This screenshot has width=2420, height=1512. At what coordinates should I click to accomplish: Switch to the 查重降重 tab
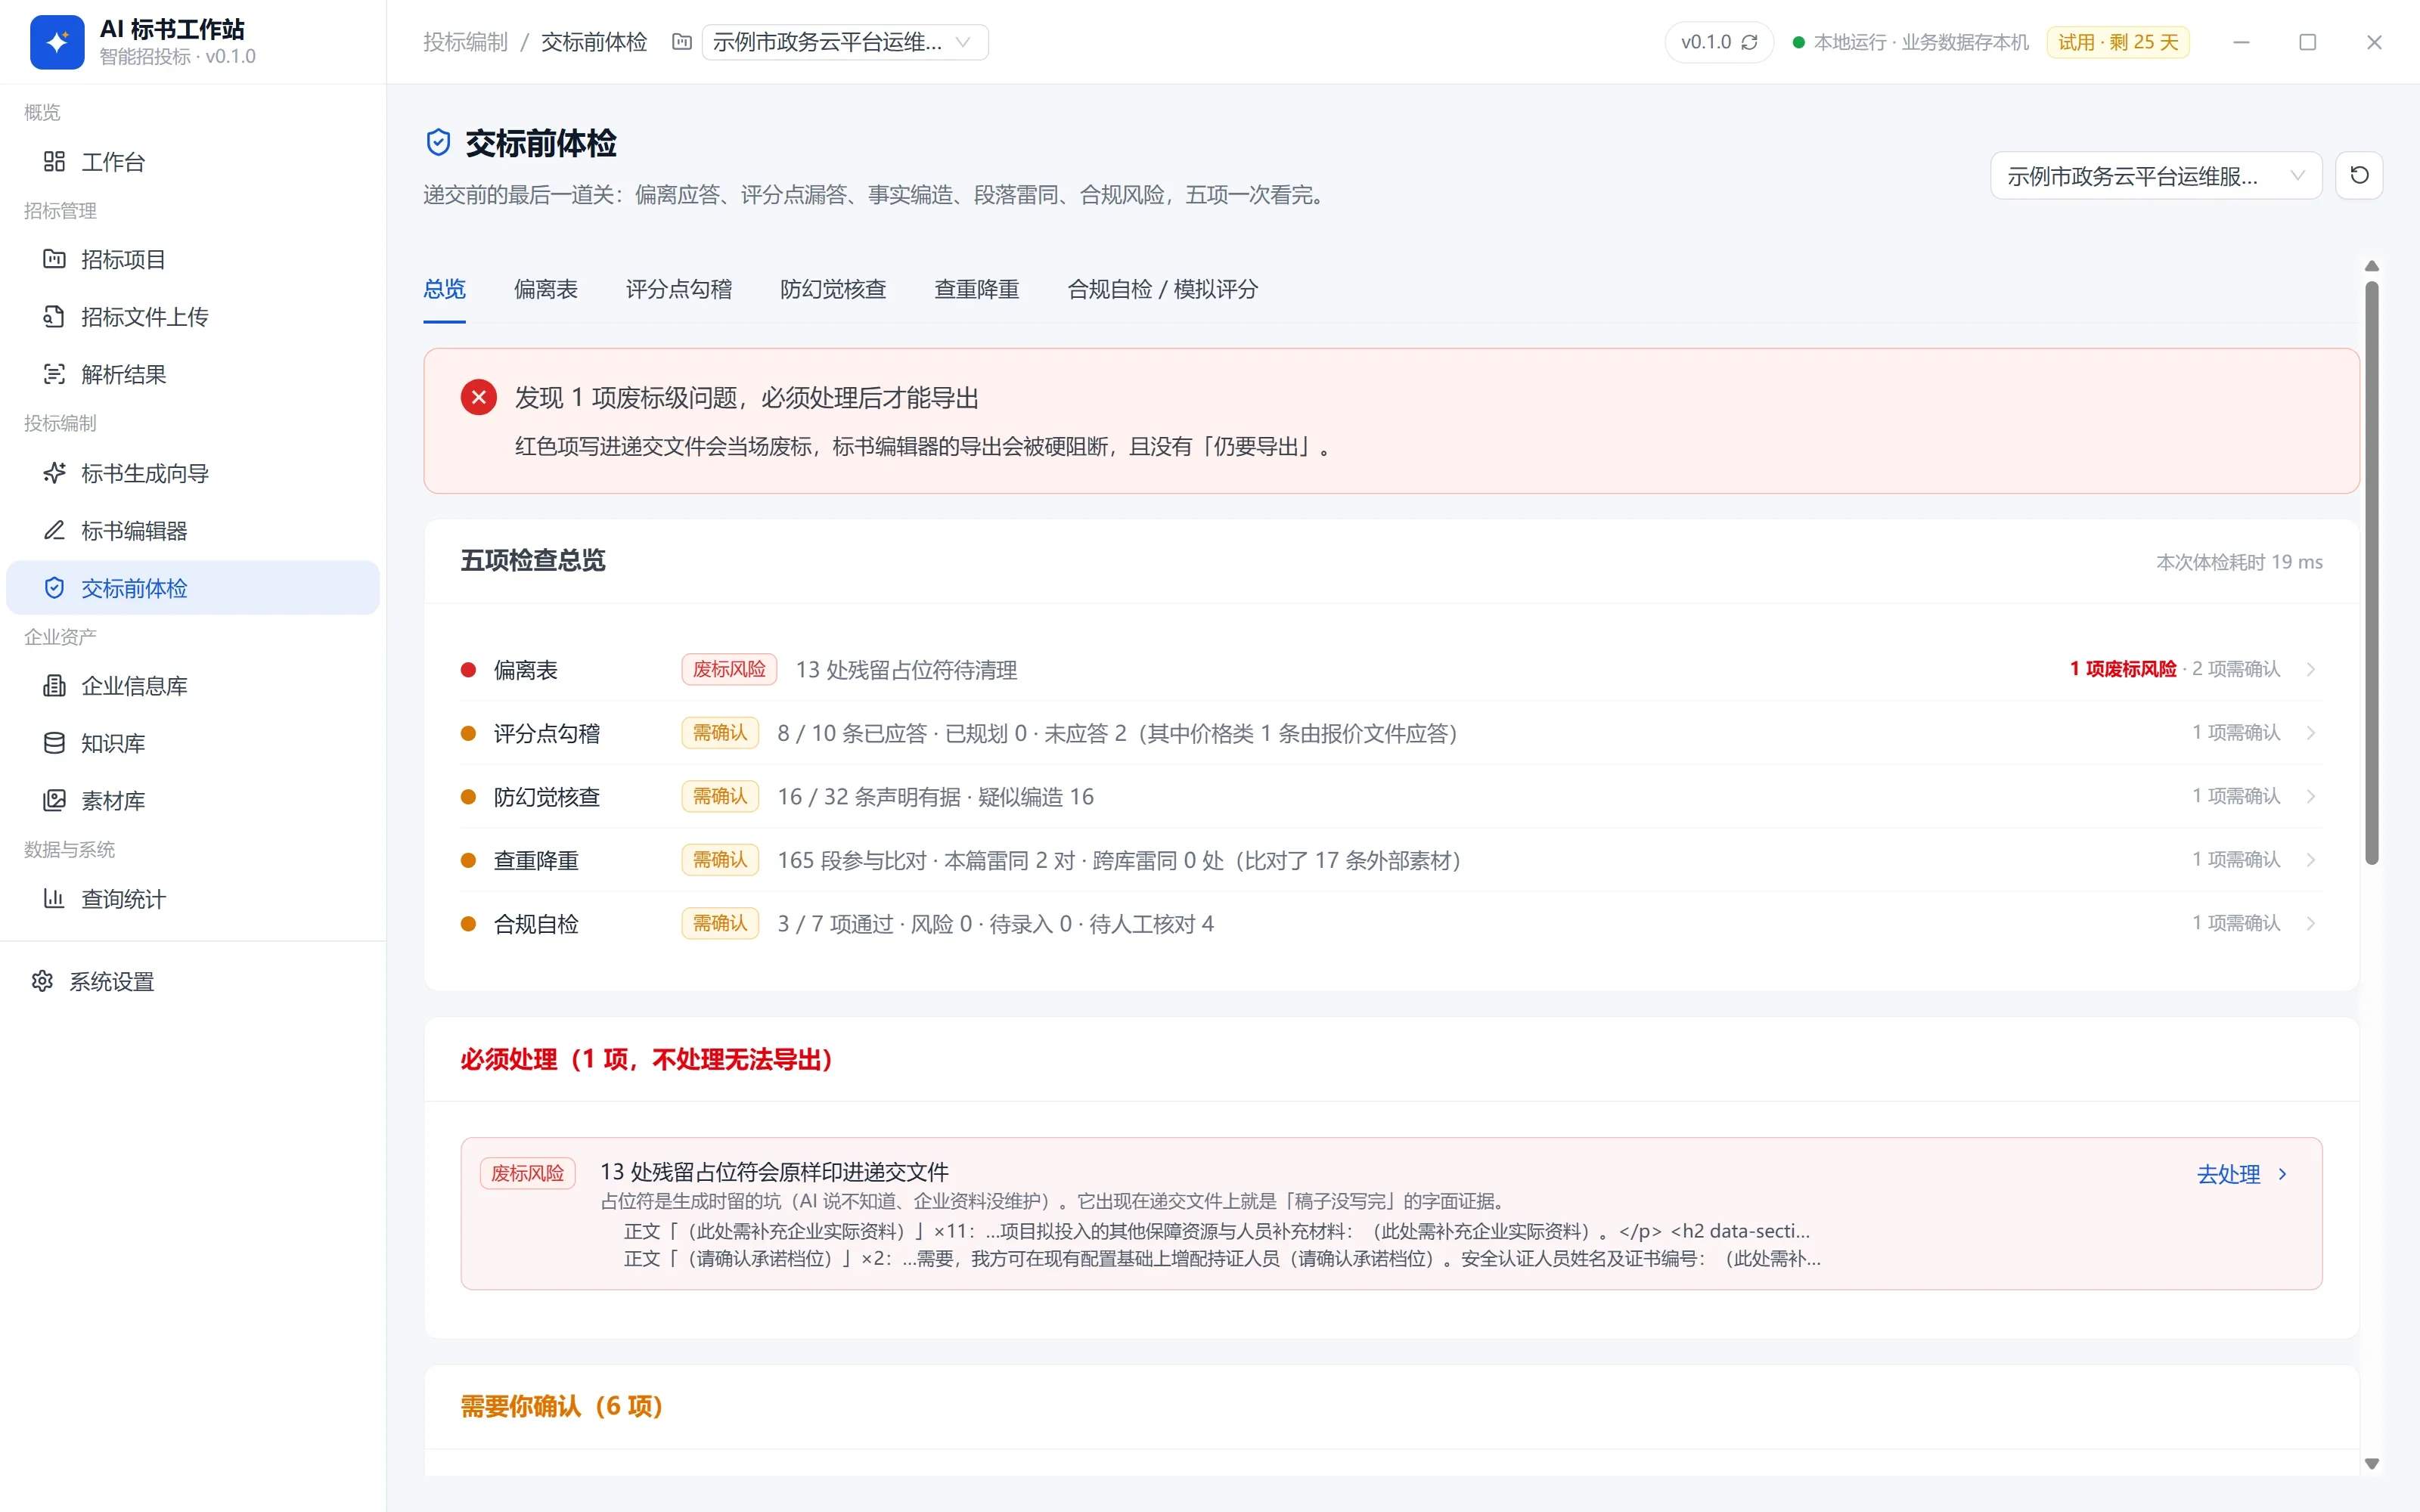click(976, 289)
